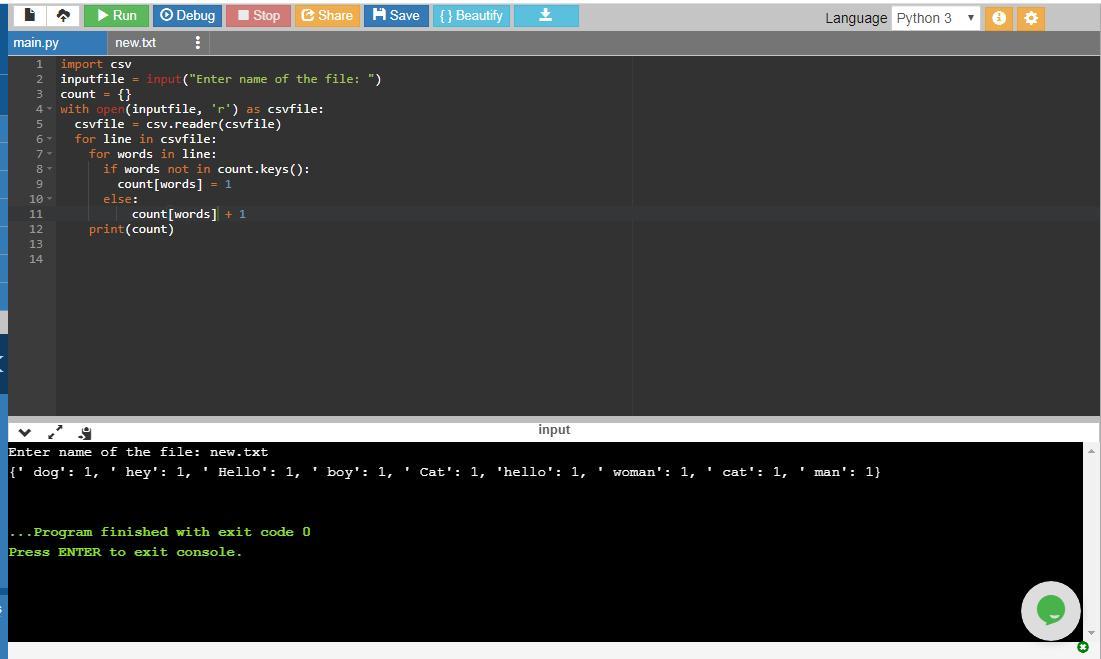
Task: Switch to the new.txt tab
Action: [x=136, y=43]
